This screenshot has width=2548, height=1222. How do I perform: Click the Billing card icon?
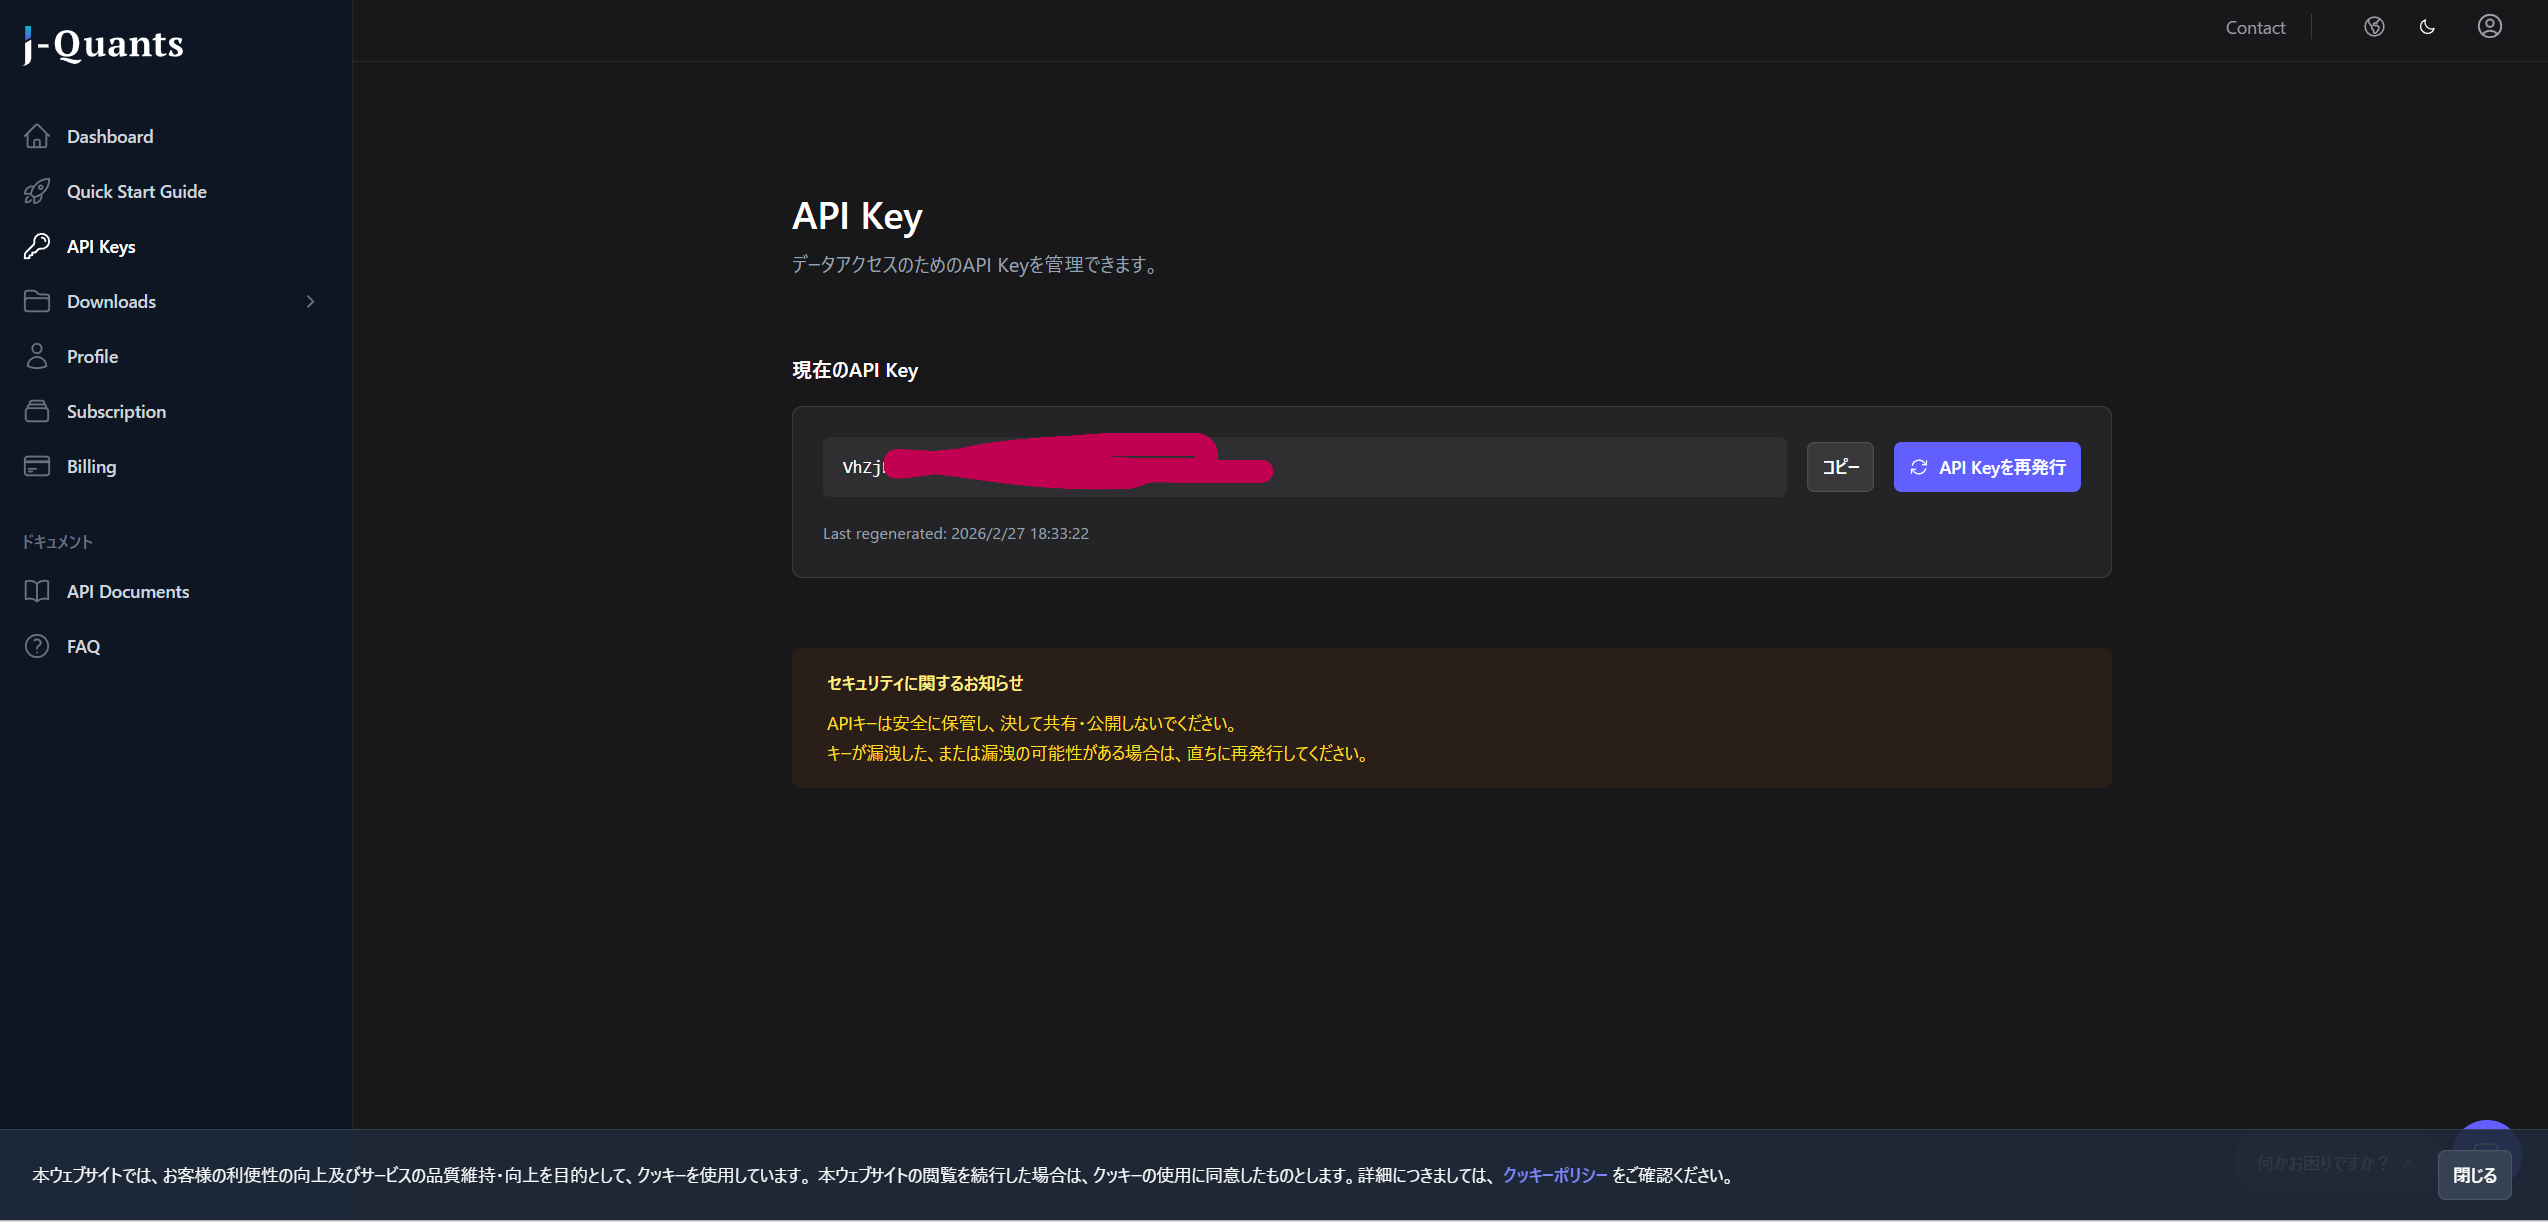coord(37,466)
